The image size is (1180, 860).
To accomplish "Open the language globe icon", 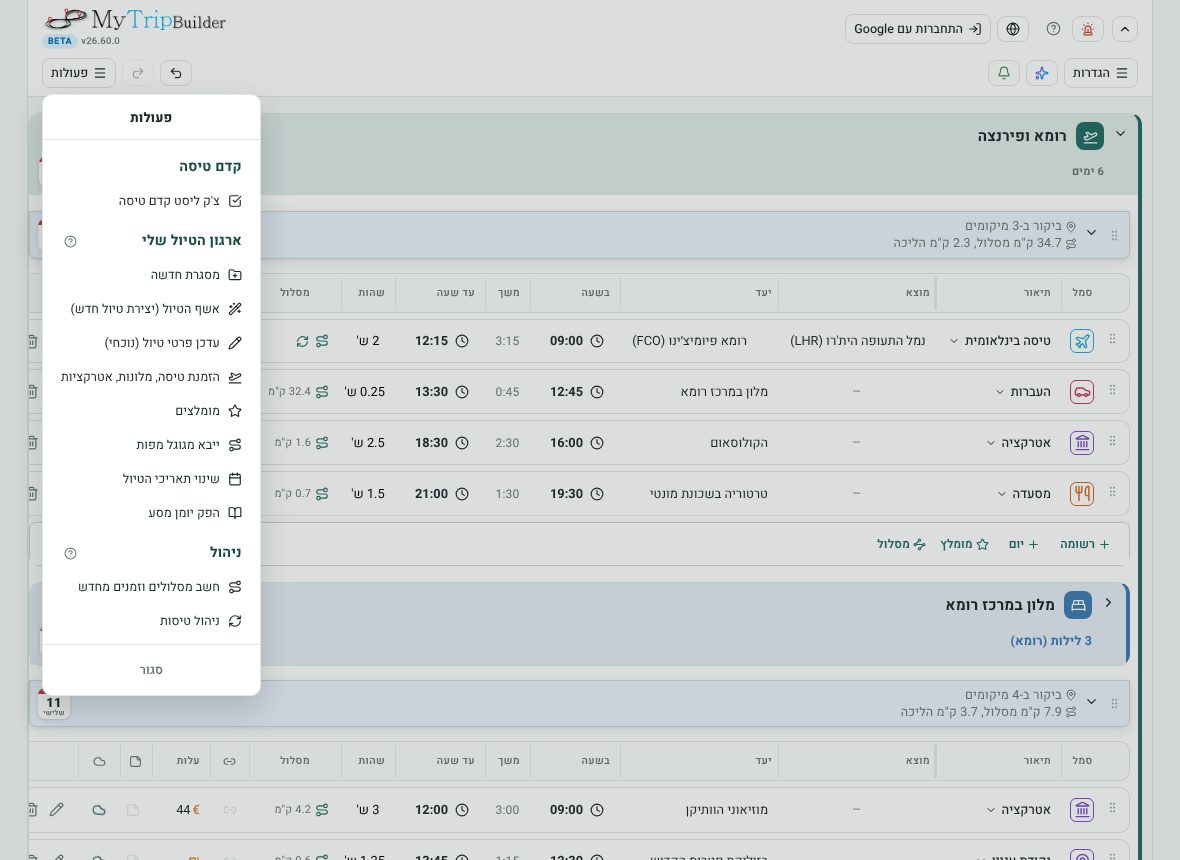I will pos(1013,29).
